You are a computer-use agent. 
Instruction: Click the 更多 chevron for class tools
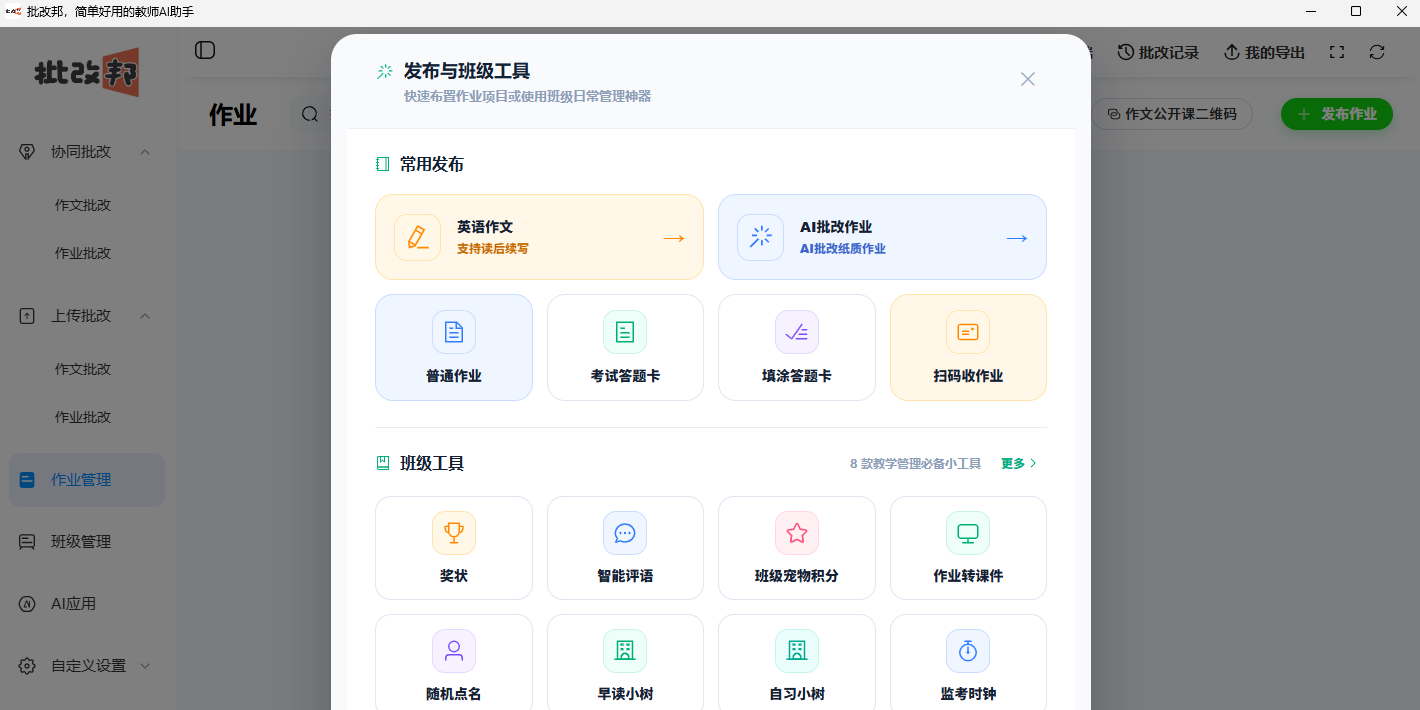[1034, 463]
